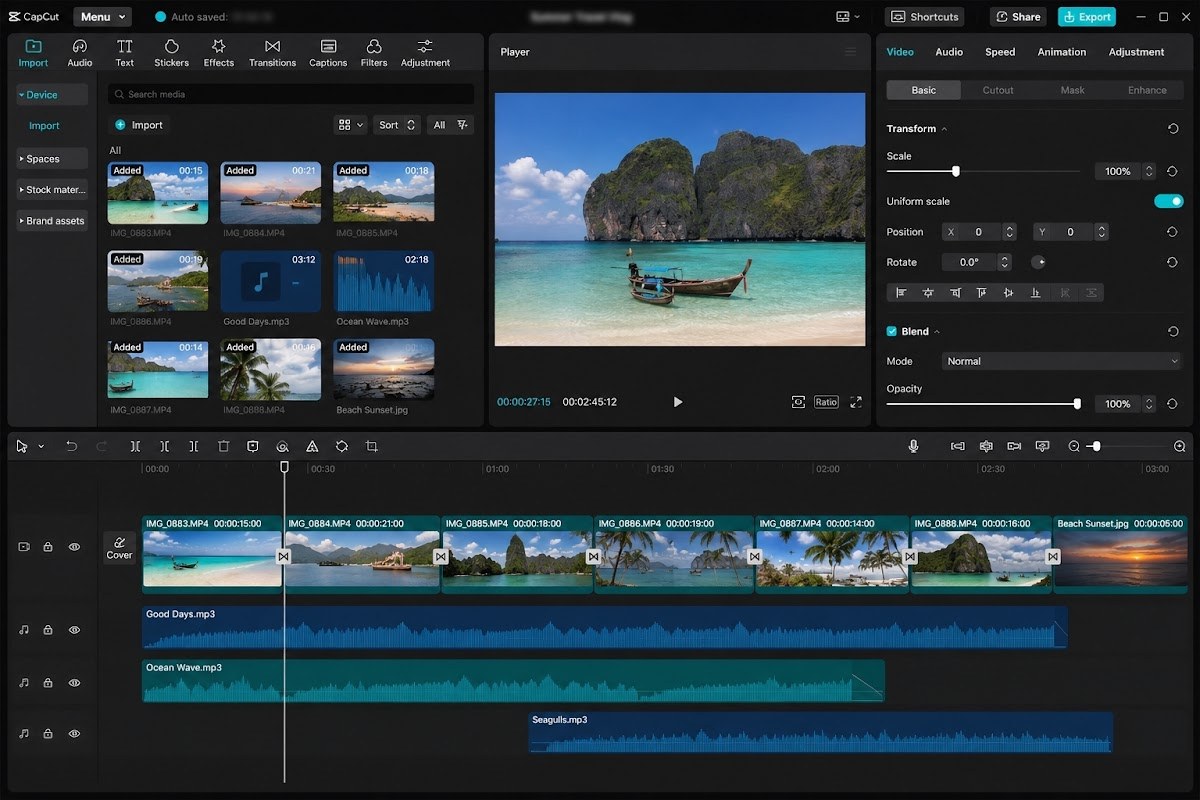The width and height of the screenshot is (1200, 800).
Task: Hide the Good Days.mp3 audio track
Action: [74, 630]
